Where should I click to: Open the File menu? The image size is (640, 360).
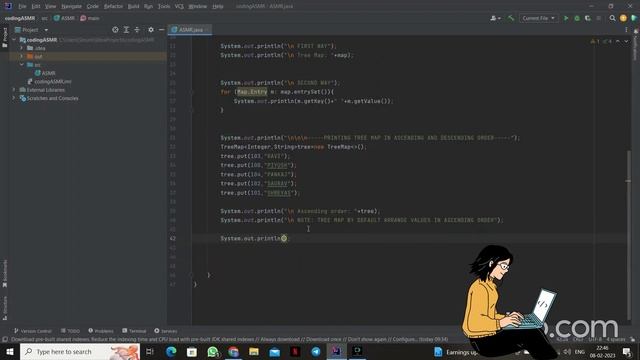pyautogui.click(x=22, y=7)
